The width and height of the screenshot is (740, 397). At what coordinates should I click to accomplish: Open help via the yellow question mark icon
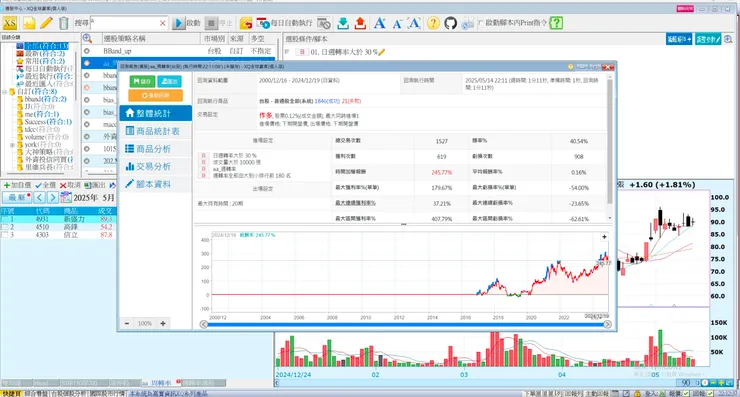click(x=433, y=23)
